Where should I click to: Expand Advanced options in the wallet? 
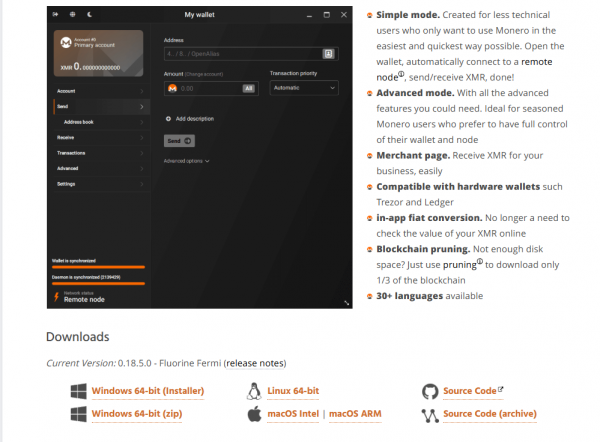pyautogui.click(x=187, y=161)
